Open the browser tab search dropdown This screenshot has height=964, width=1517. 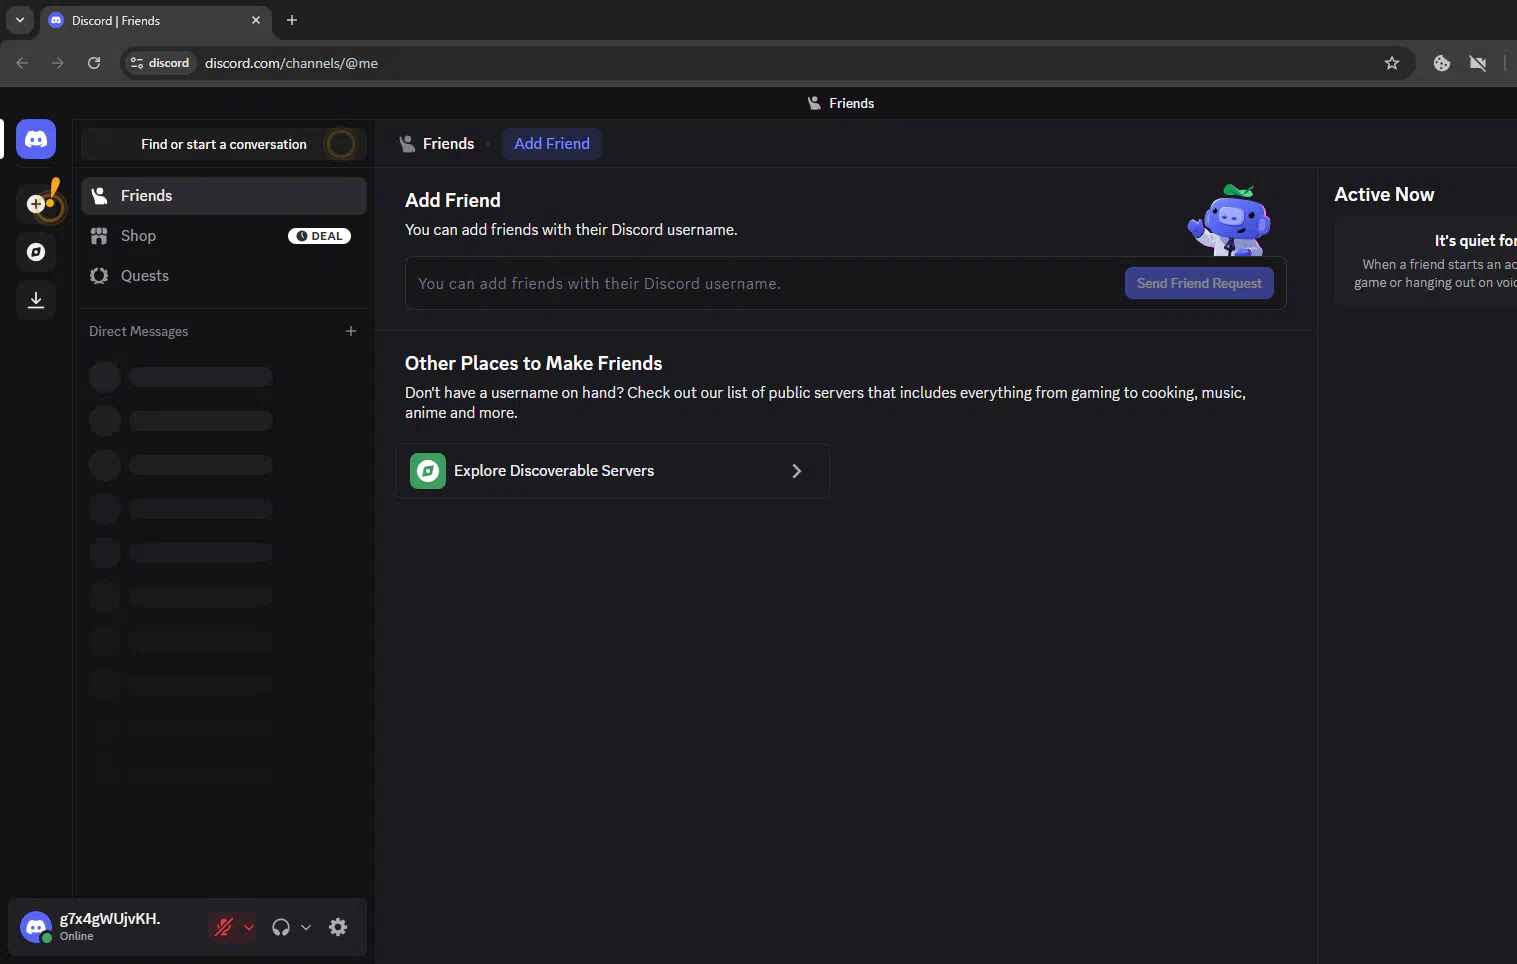[20, 20]
